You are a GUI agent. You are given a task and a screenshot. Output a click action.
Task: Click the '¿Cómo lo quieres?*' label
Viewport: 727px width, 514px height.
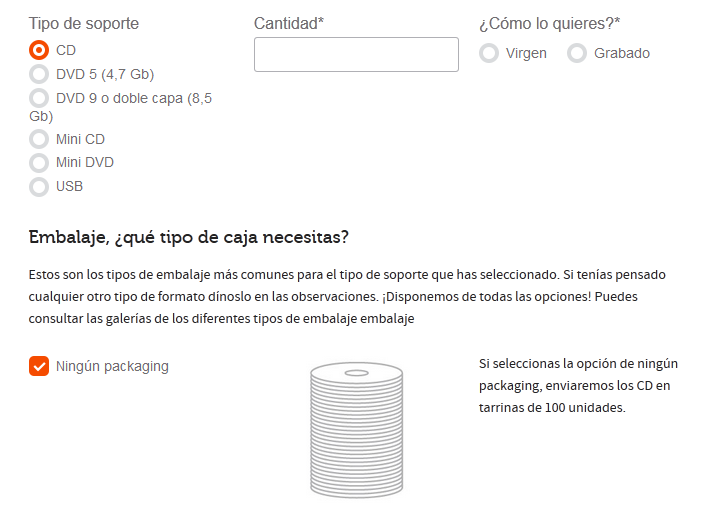point(549,24)
